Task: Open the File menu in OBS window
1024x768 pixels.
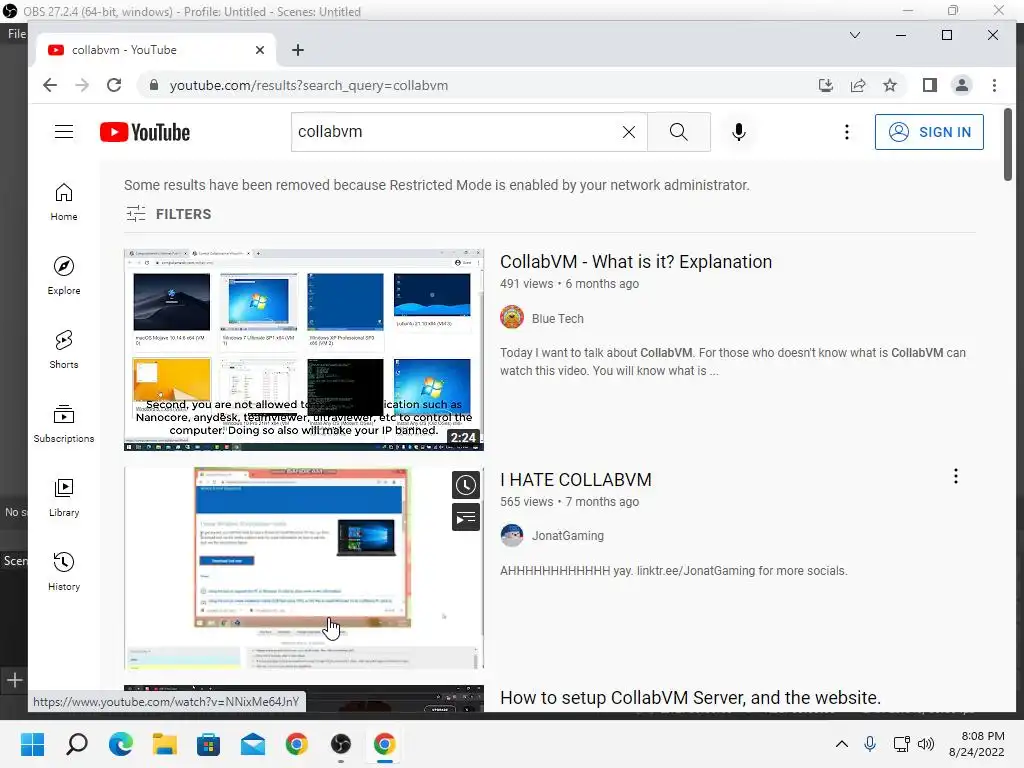Action: (16, 34)
